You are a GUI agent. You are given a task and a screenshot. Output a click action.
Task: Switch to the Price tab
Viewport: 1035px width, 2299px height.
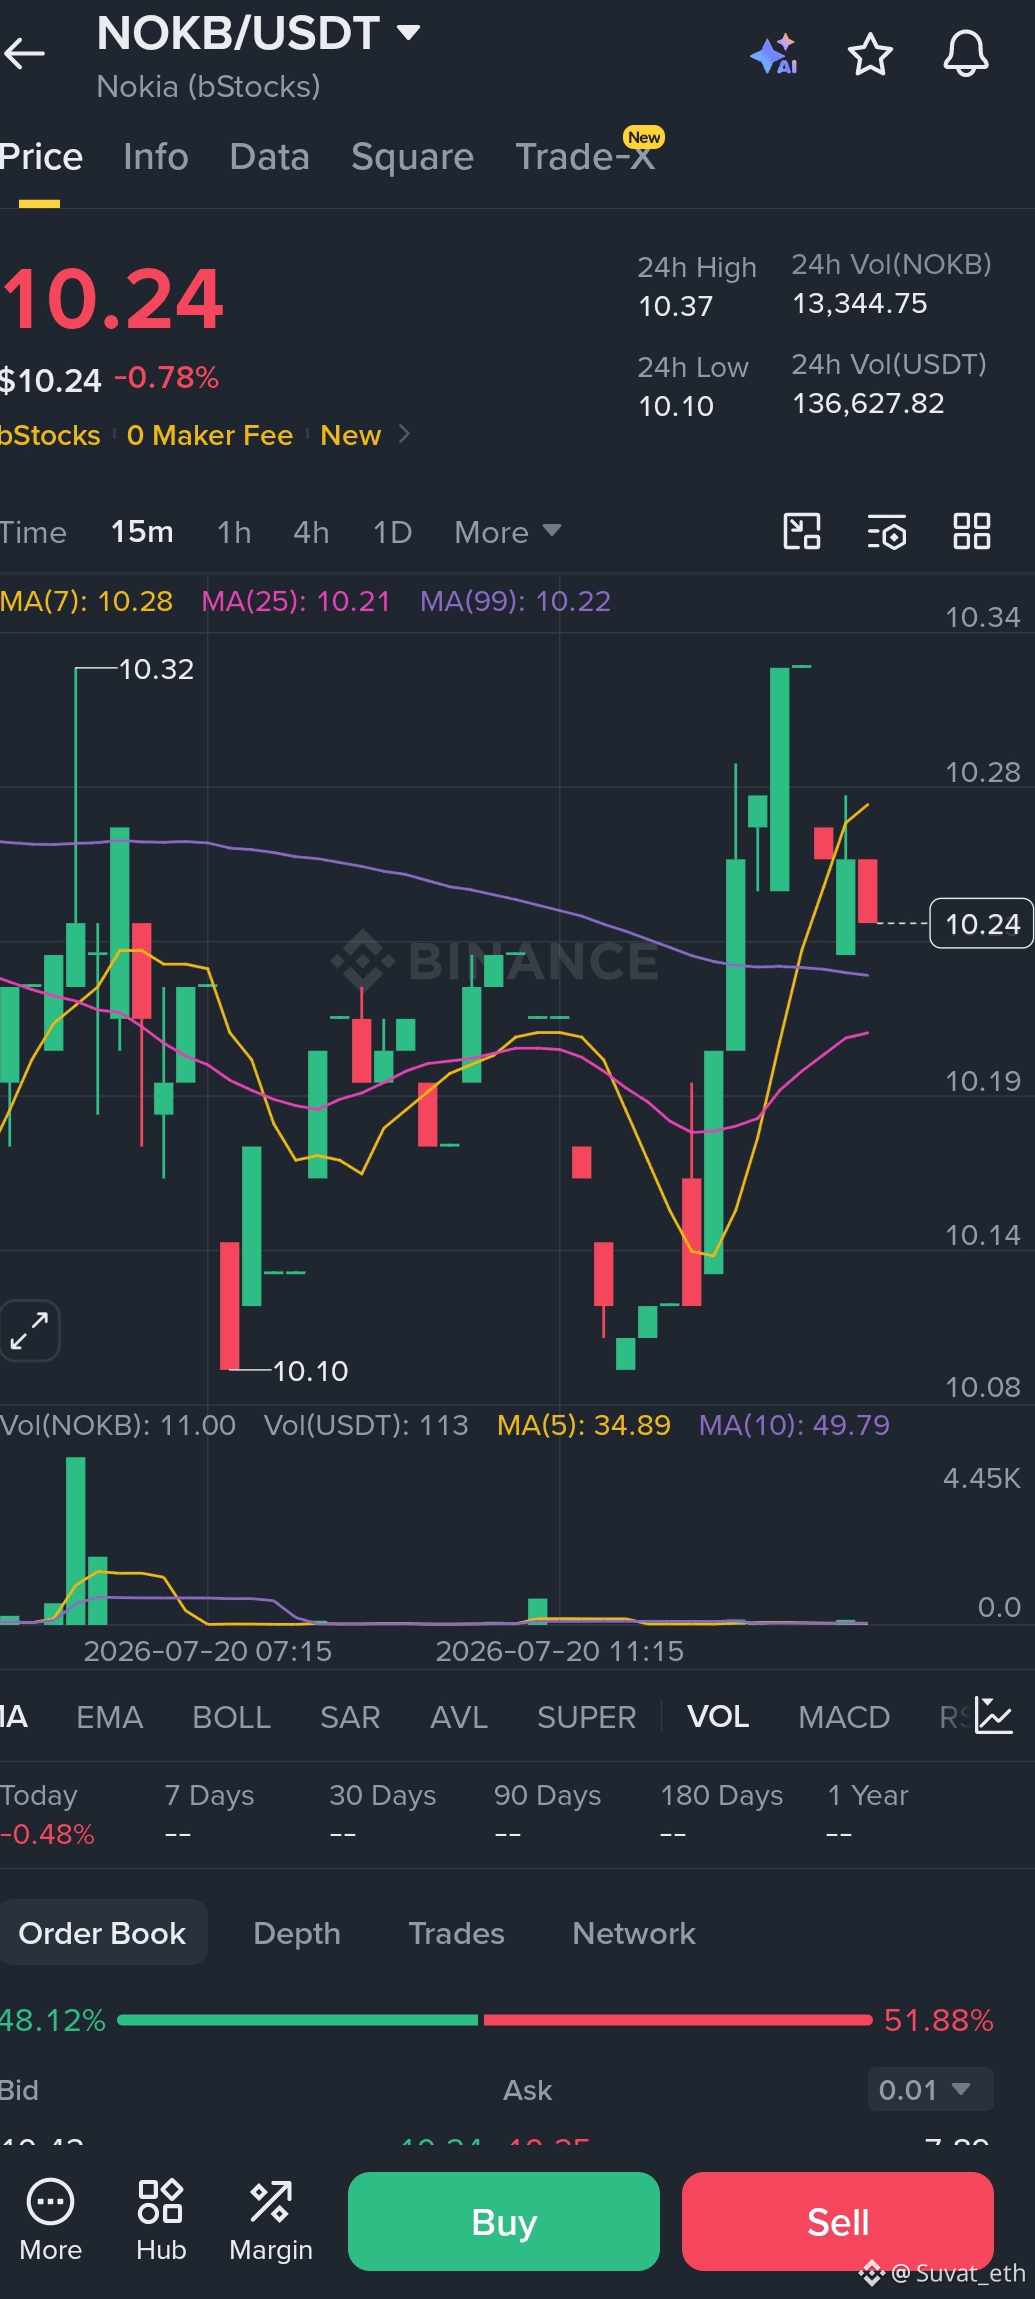41,157
